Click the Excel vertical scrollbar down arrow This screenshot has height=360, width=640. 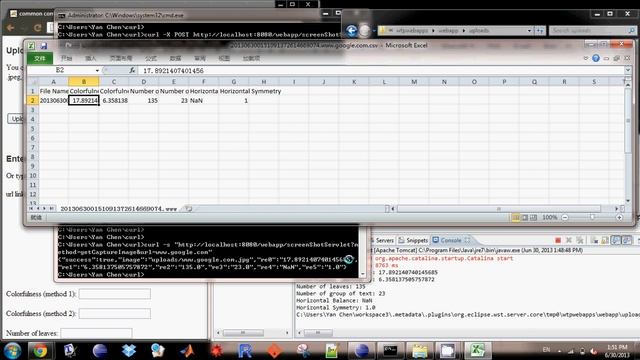point(628,201)
